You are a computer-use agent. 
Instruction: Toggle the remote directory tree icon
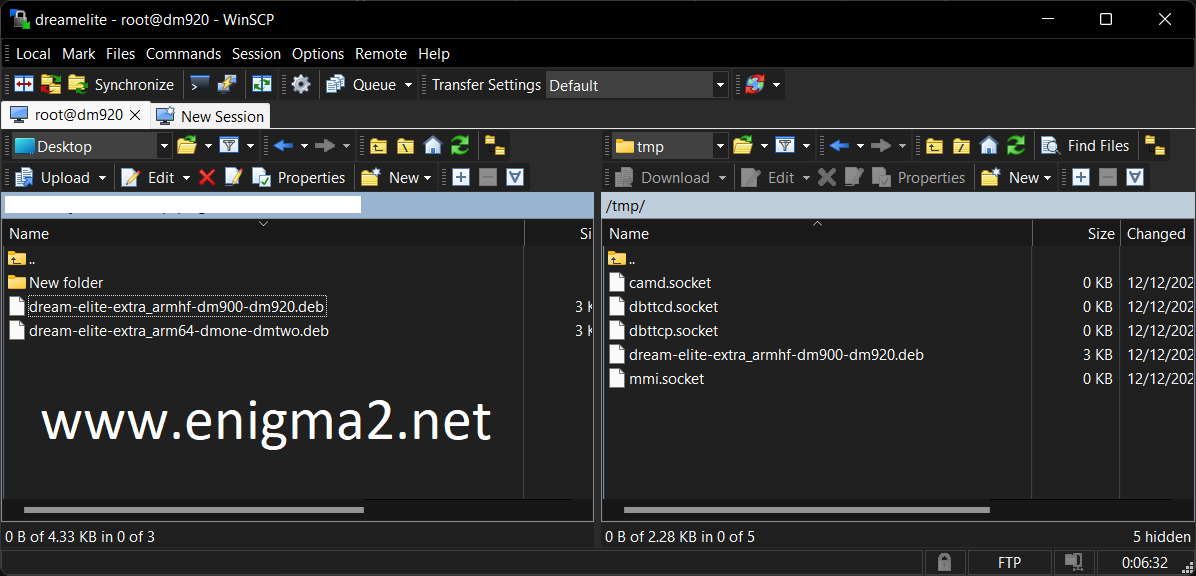point(1155,146)
